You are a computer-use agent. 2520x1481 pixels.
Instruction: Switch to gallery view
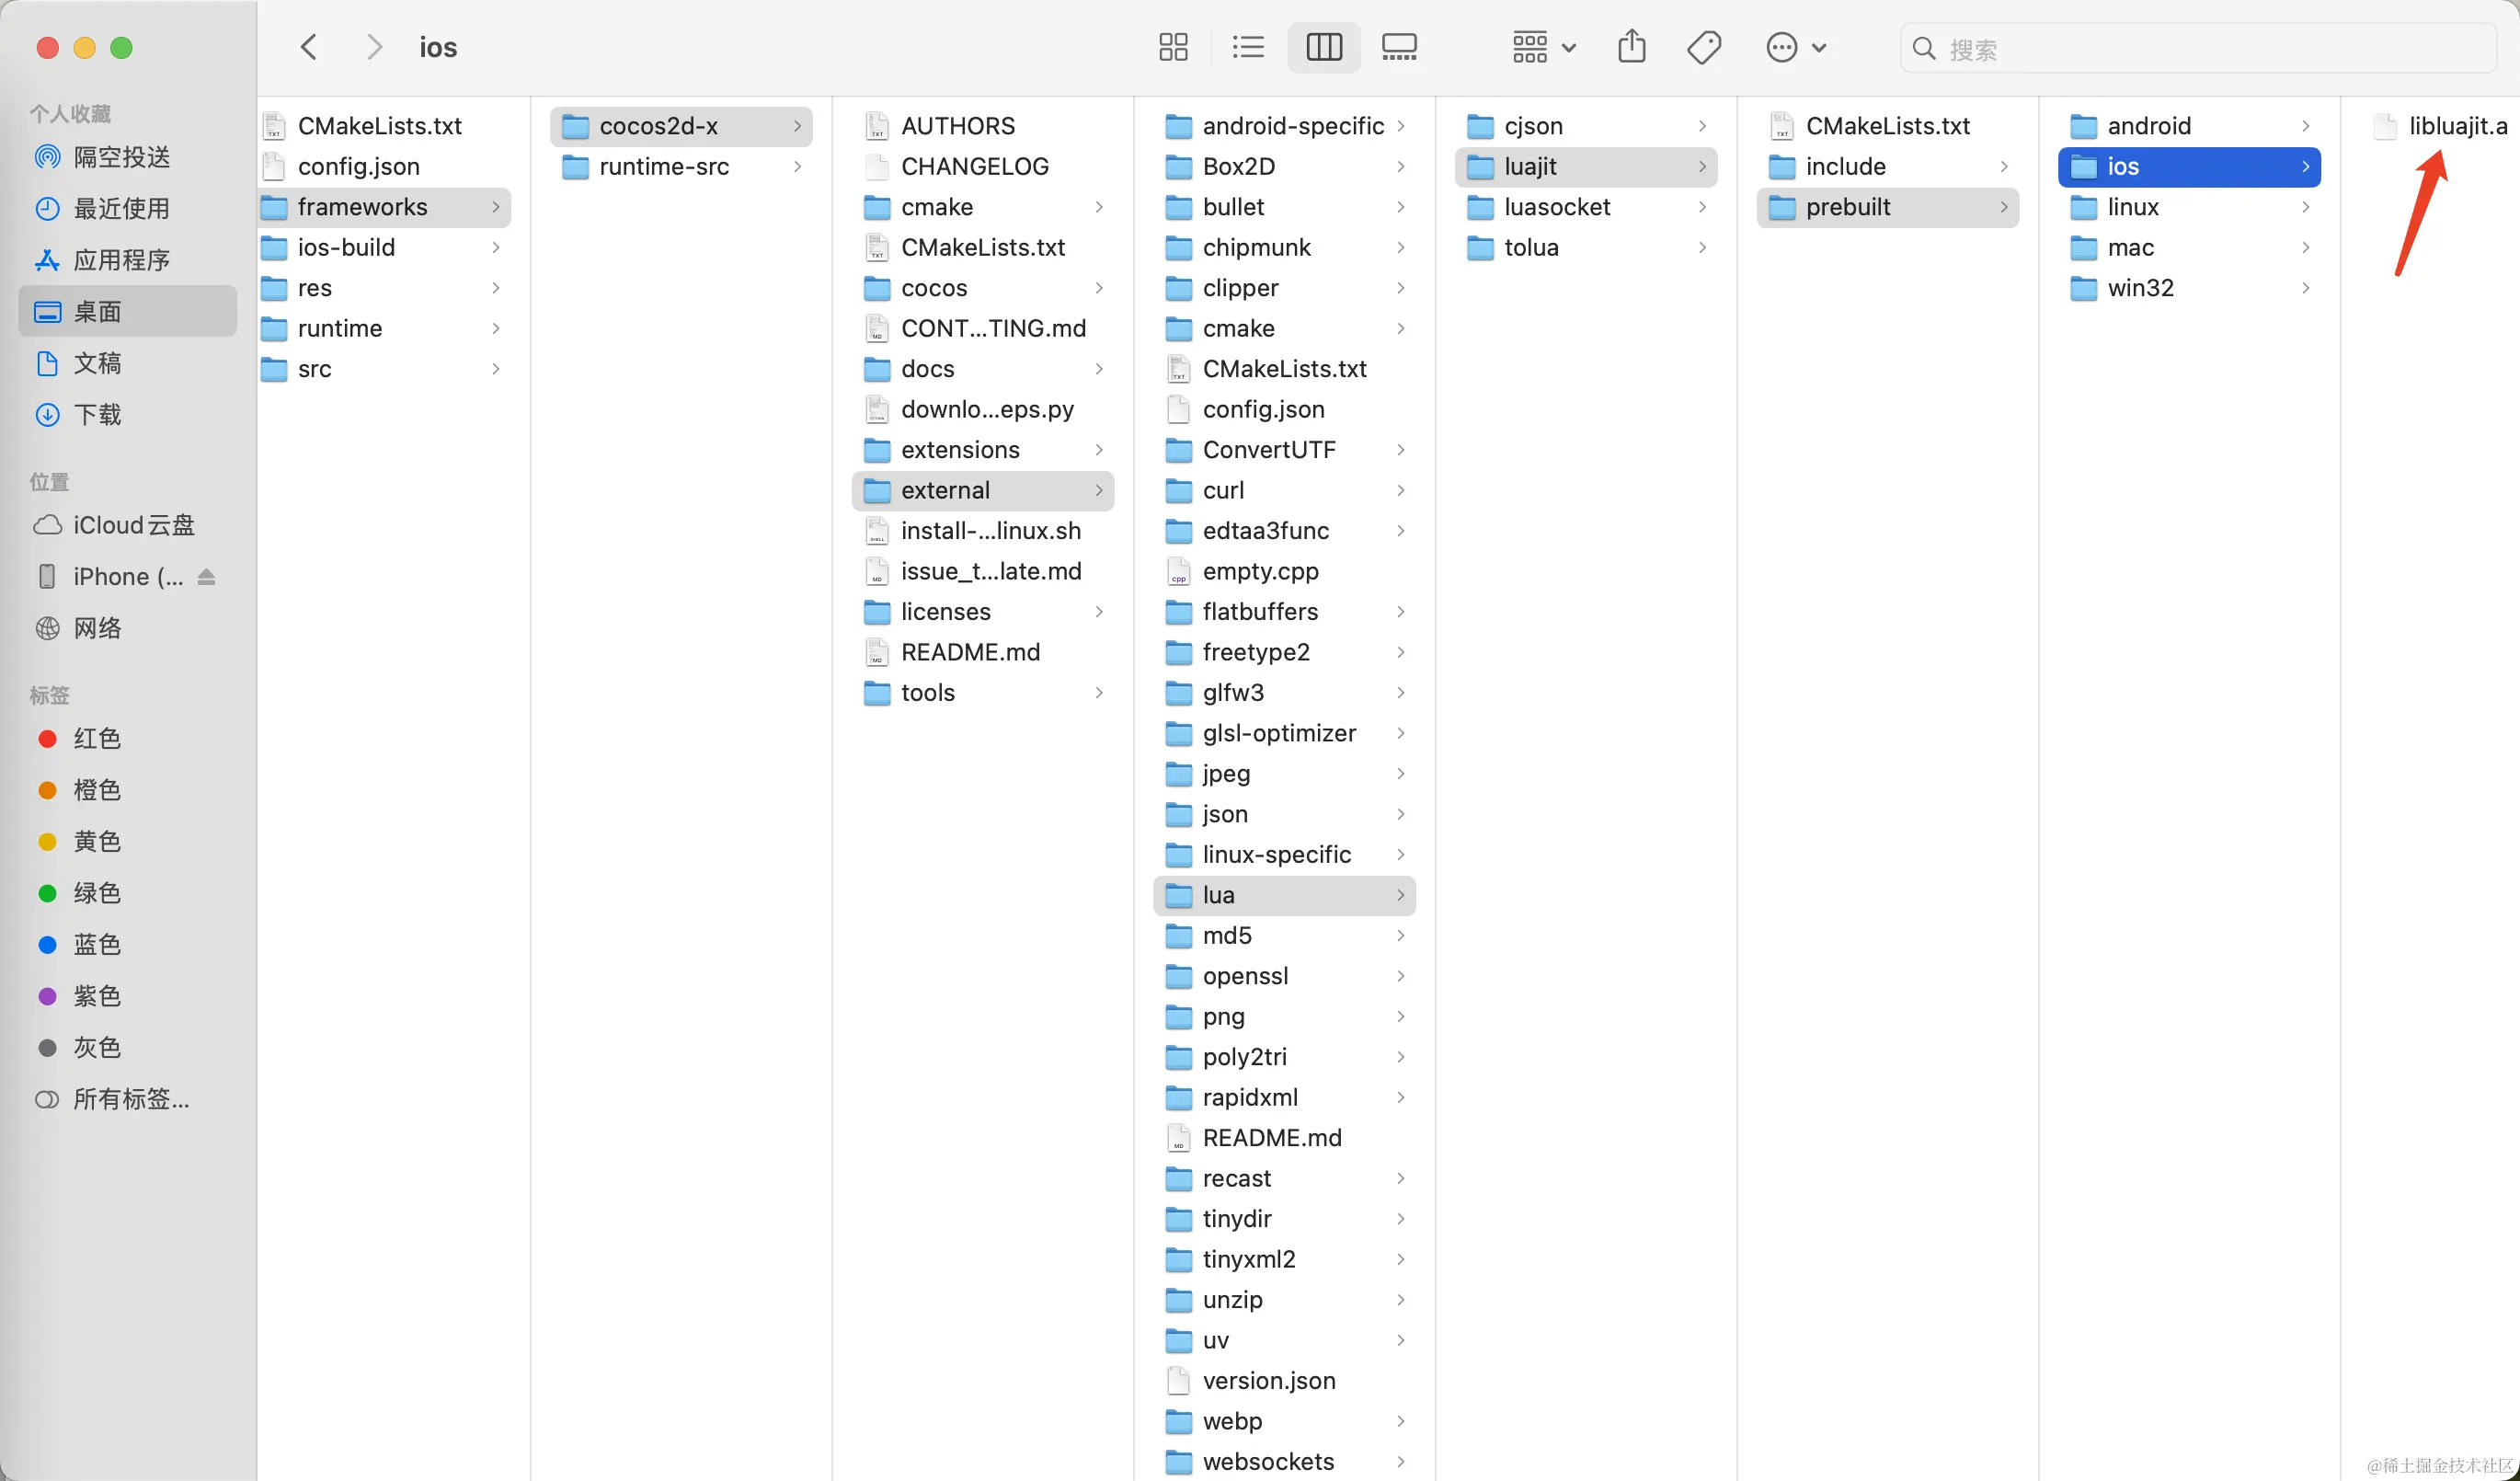1399,47
